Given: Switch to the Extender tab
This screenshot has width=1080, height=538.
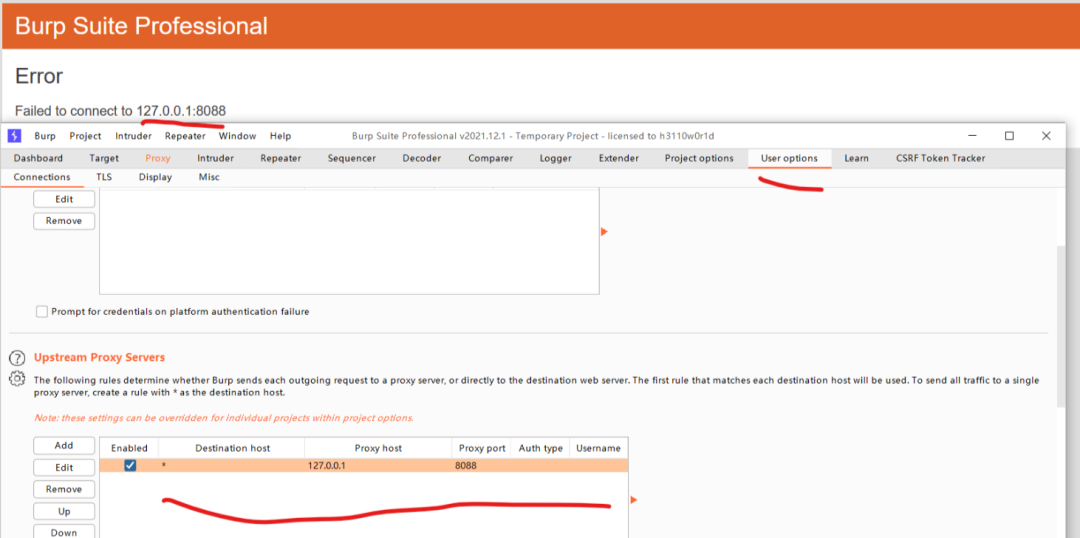Looking at the screenshot, I should point(619,158).
